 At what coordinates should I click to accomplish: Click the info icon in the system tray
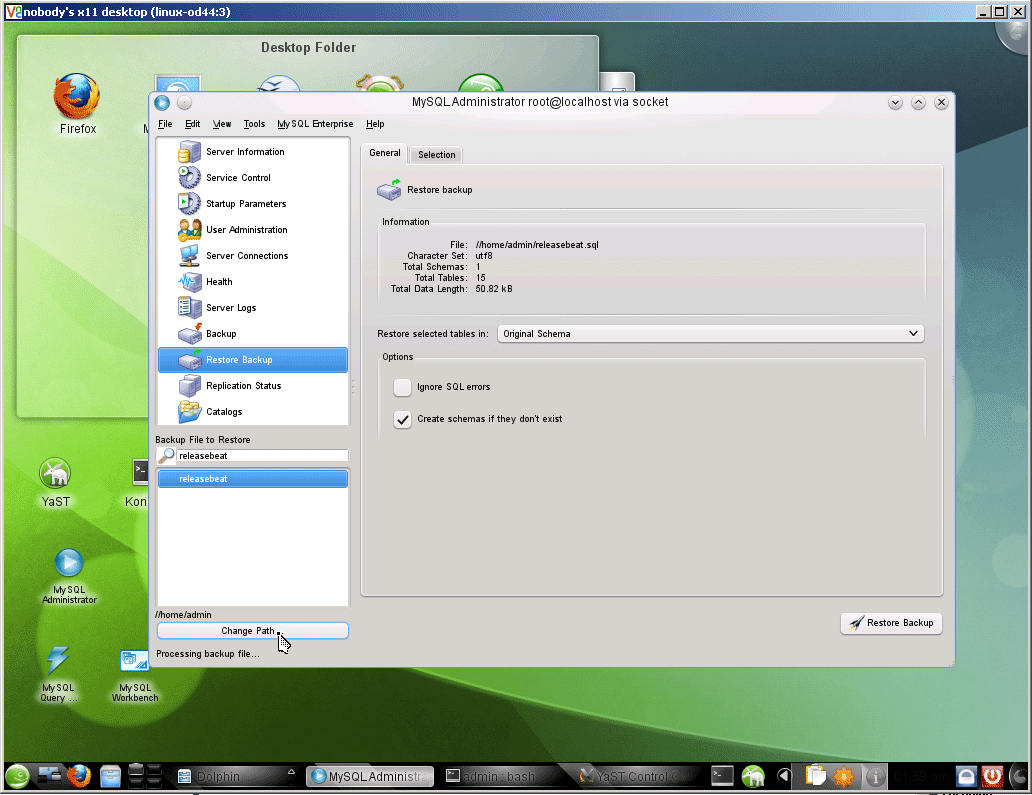pyautogui.click(x=875, y=777)
